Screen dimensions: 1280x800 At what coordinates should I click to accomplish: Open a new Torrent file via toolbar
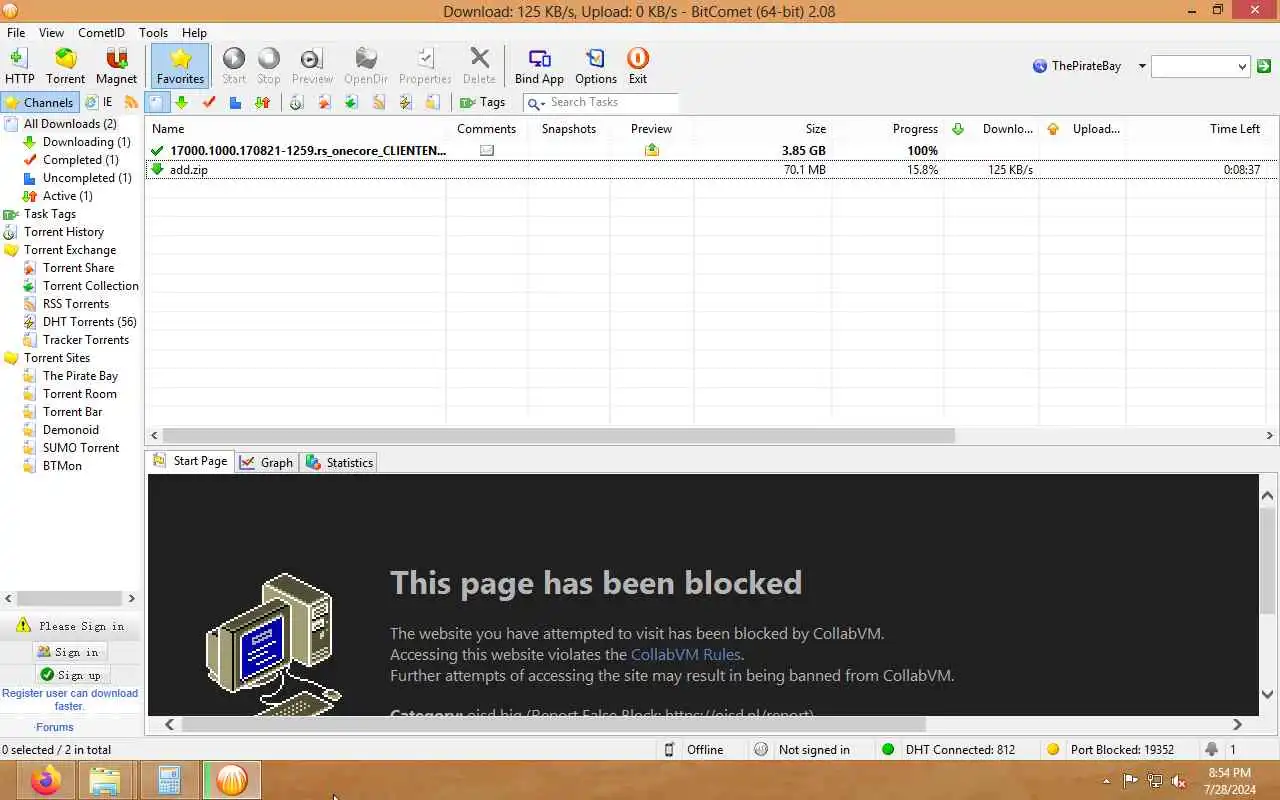coord(65,66)
